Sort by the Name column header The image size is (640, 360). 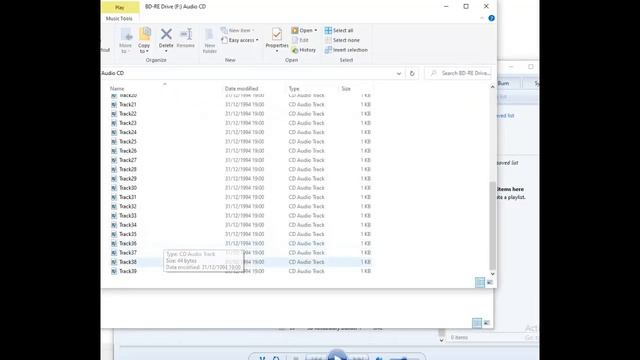[117, 89]
